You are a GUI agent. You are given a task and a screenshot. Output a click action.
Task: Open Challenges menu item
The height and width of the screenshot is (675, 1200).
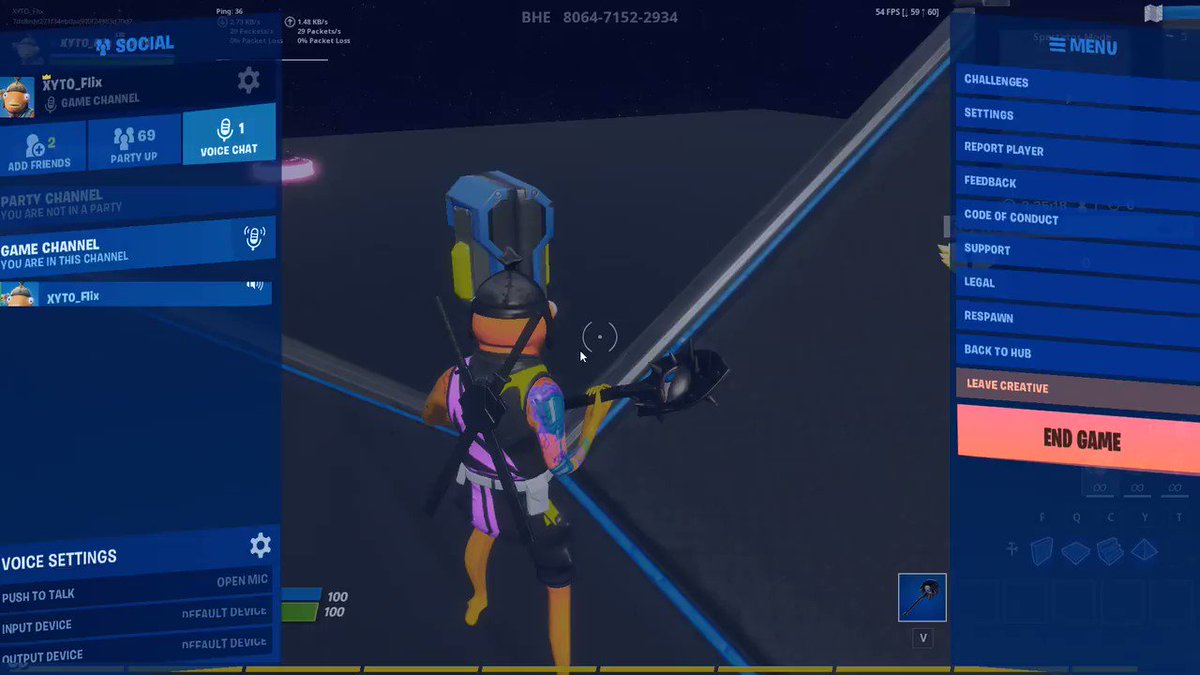coord(1078,87)
